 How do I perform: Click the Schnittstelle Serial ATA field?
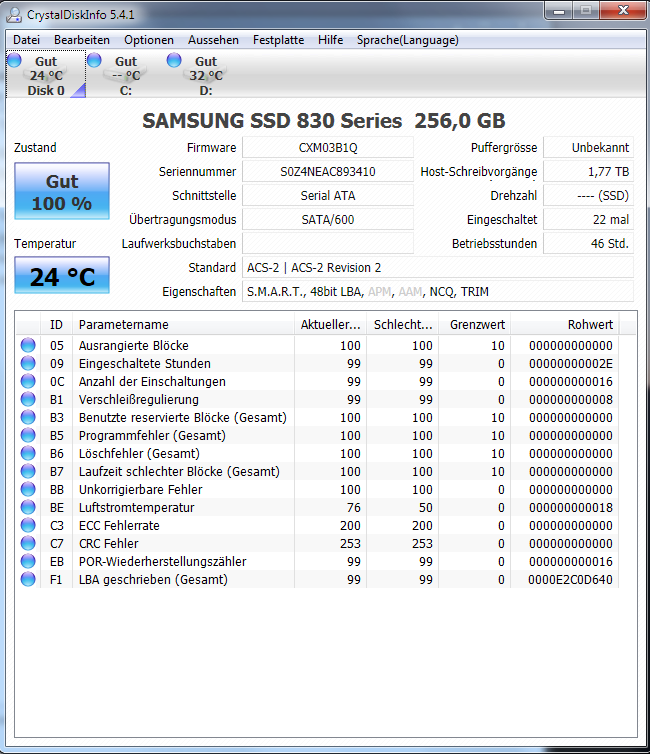(x=328, y=196)
